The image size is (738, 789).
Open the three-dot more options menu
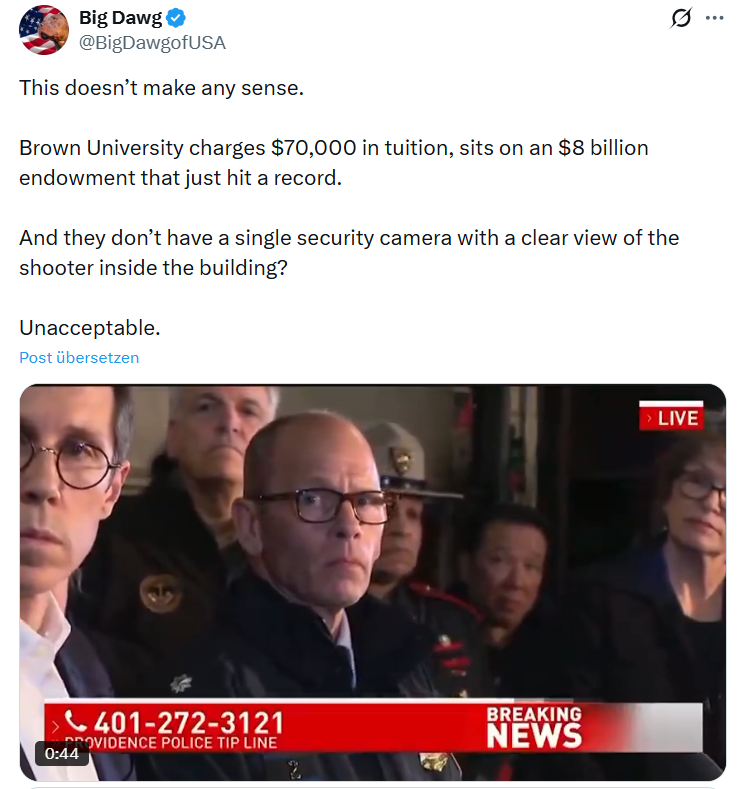click(x=714, y=18)
